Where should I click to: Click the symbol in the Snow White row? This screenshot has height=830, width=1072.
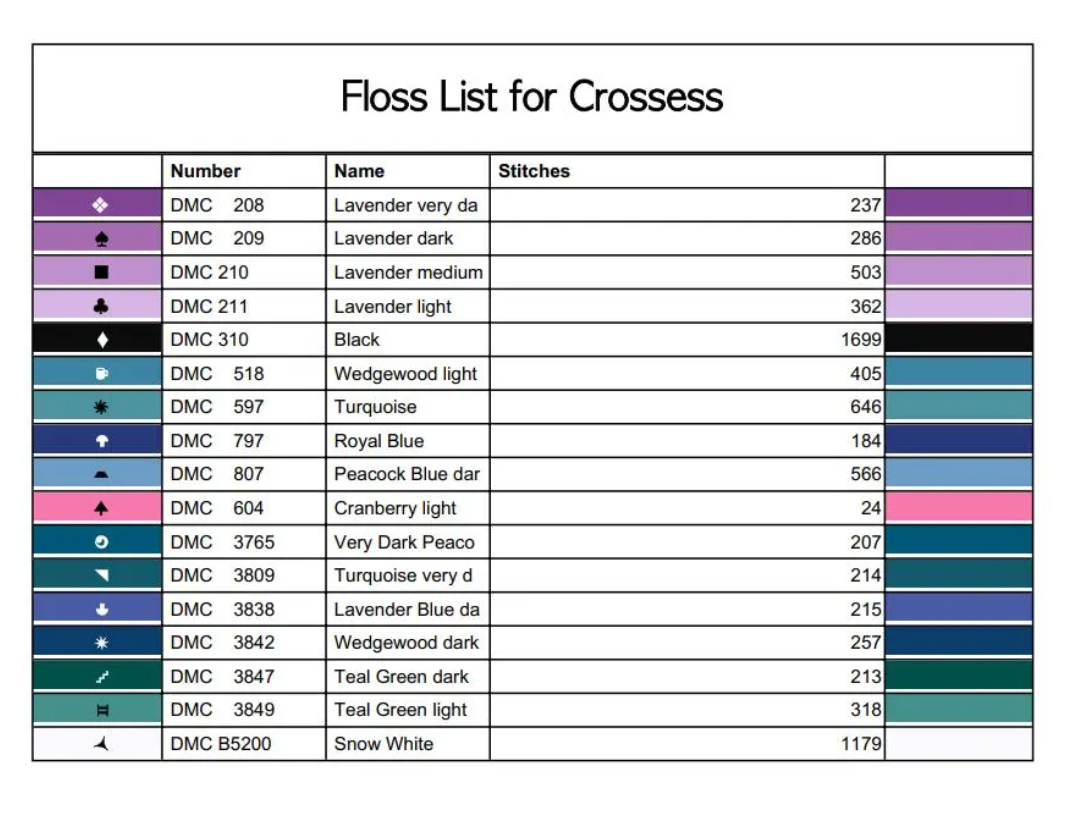click(100, 744)
